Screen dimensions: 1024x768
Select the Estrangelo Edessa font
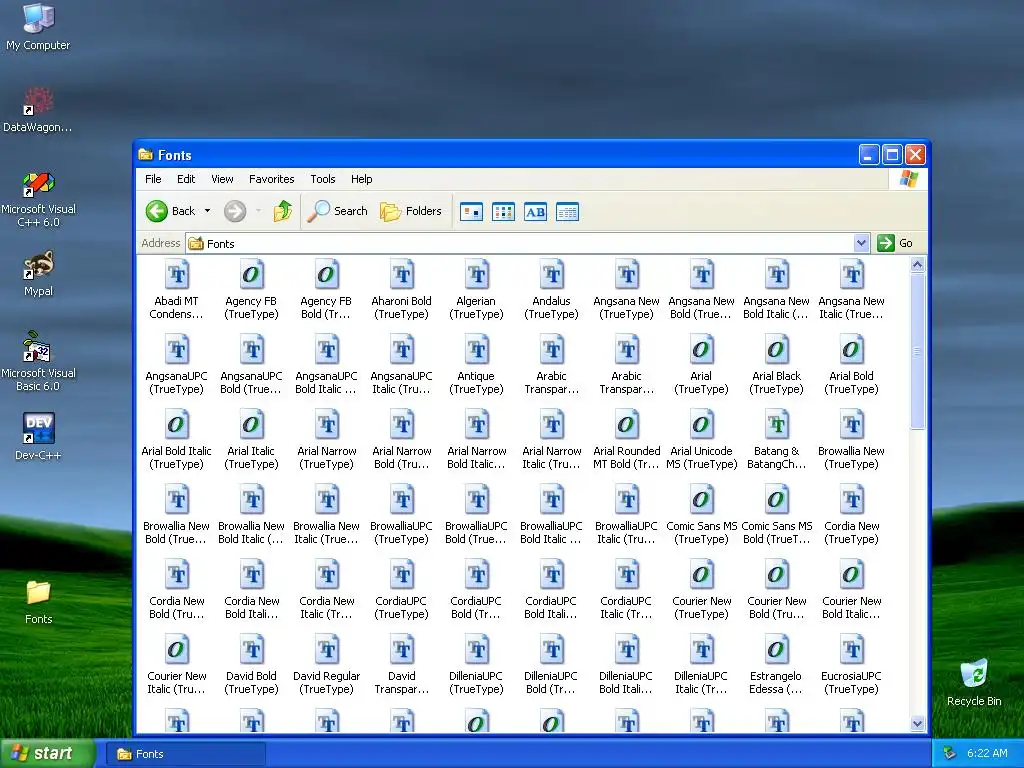pyautogui.click(x=776, y=665)
